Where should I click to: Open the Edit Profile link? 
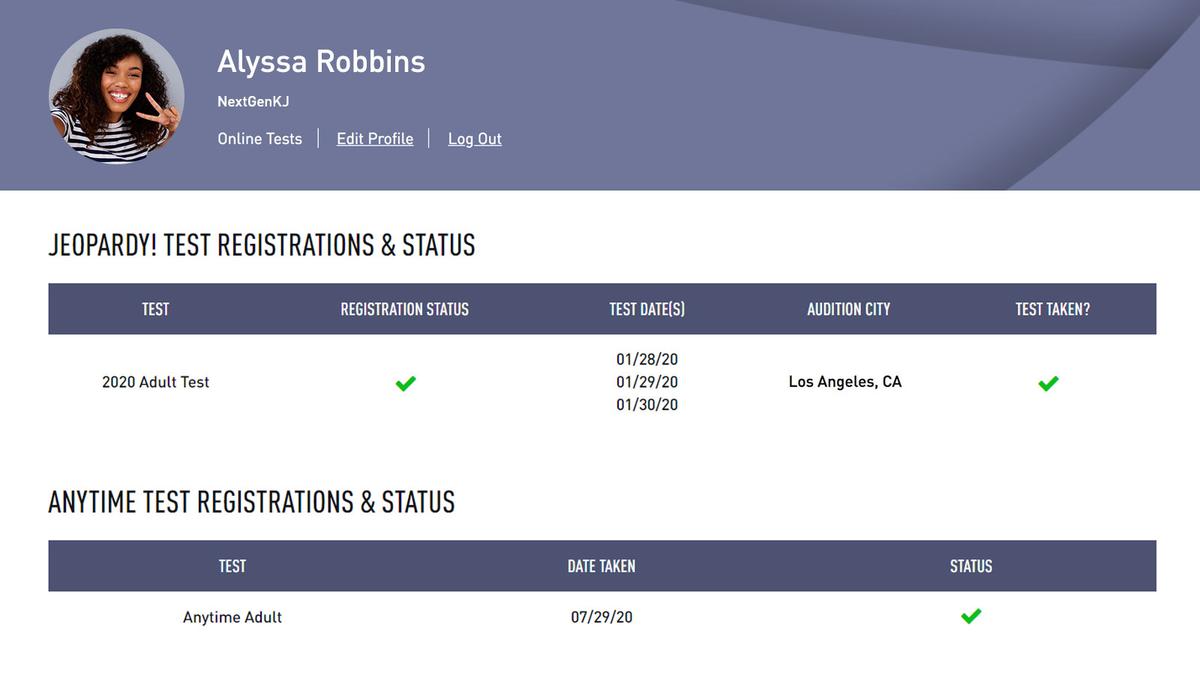pos(375,139)
